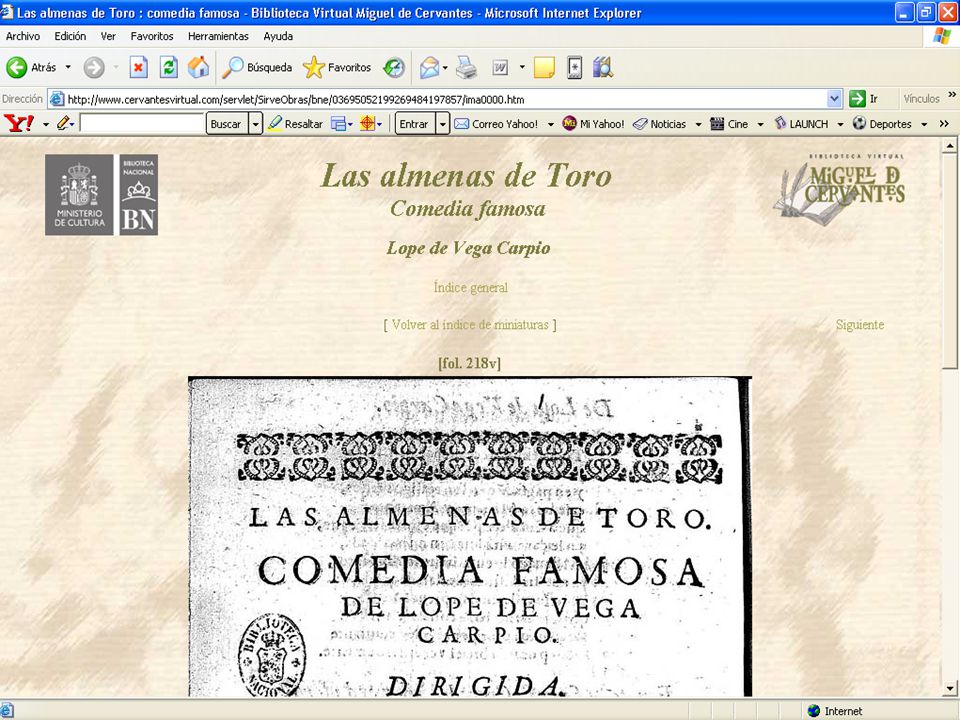
Task: Open Mi Yahoo! button
Action: coord(593,124)
